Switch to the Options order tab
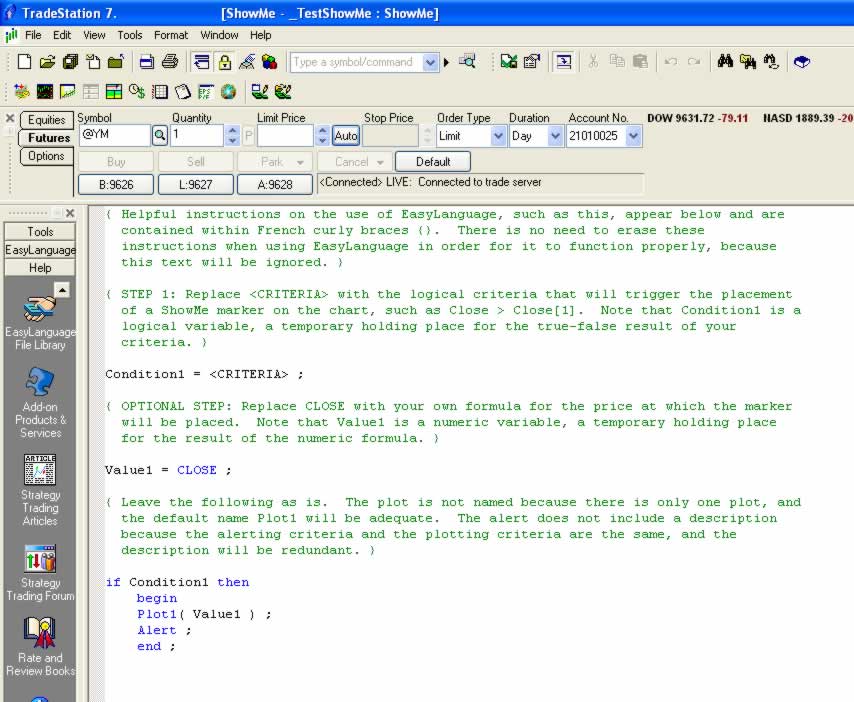This screenshot has height=702, width=854. tap(46, 156)
